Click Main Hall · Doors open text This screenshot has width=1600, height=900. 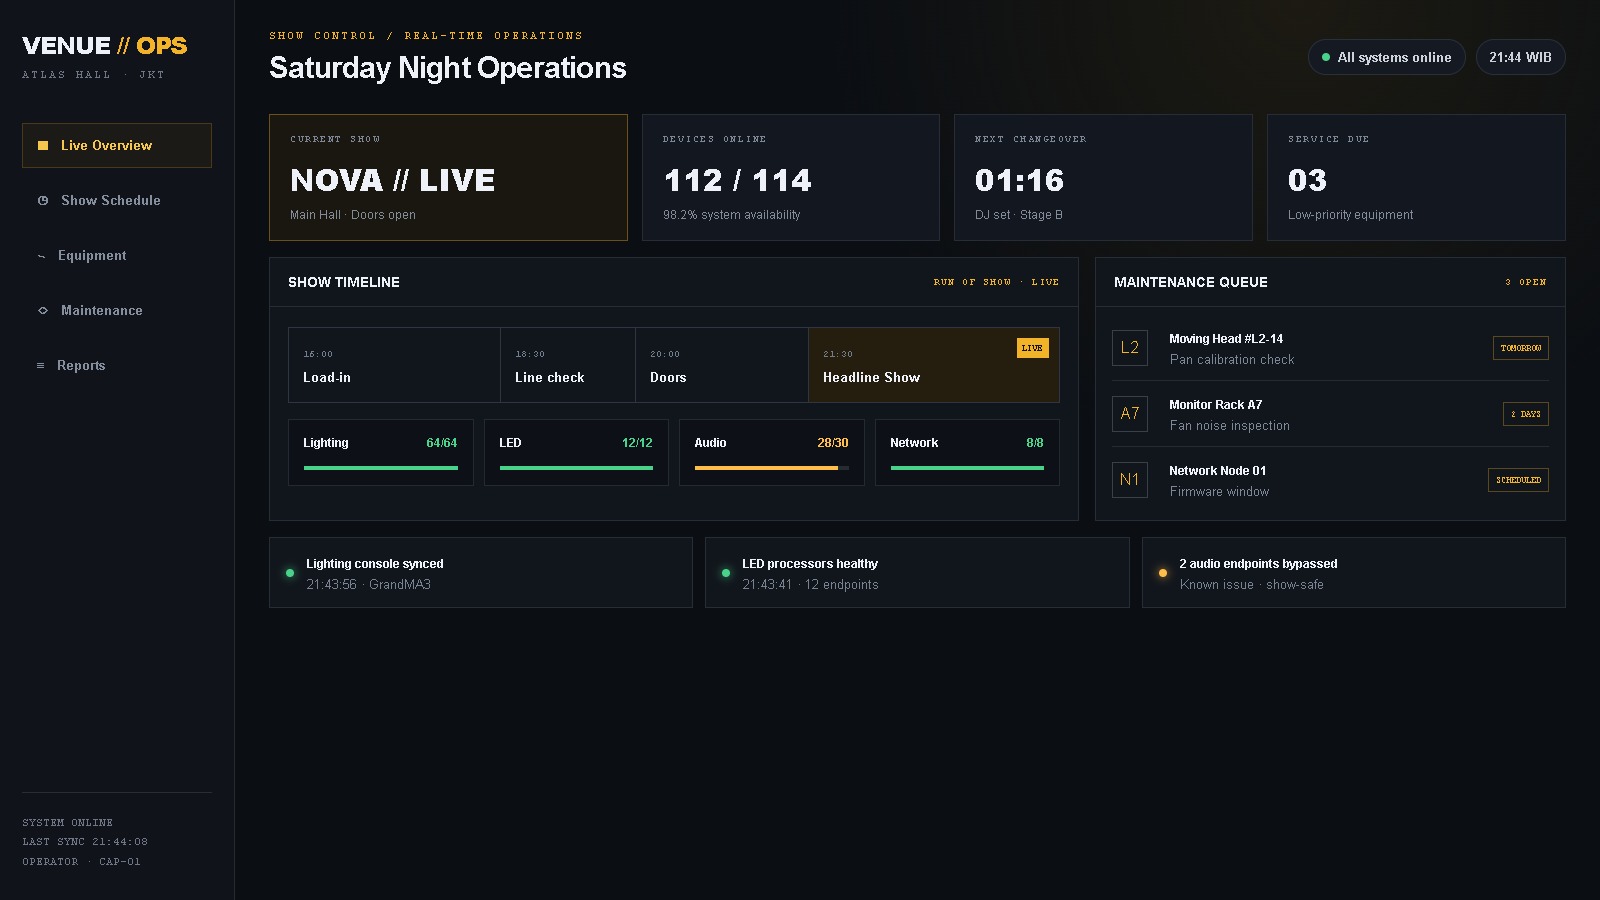(353, 215)
